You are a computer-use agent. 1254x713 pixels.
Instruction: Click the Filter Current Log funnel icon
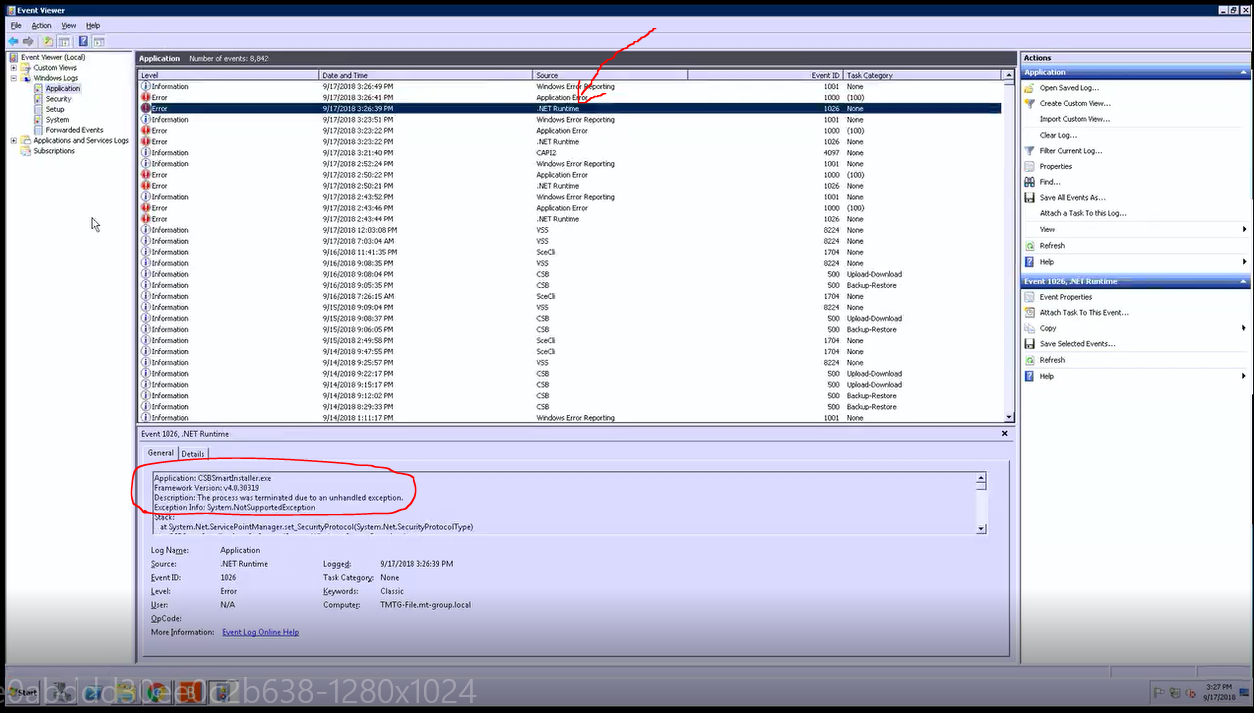(1029, 150)
